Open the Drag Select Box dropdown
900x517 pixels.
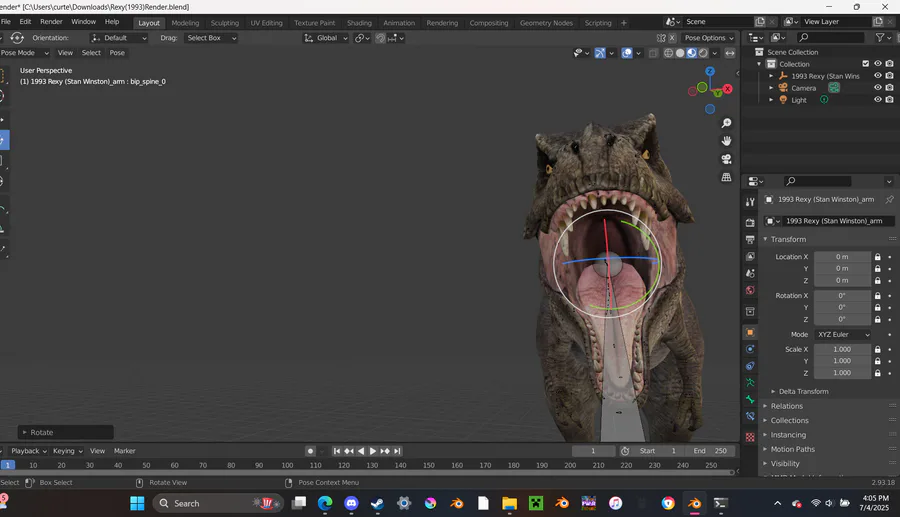pos(211,38)
